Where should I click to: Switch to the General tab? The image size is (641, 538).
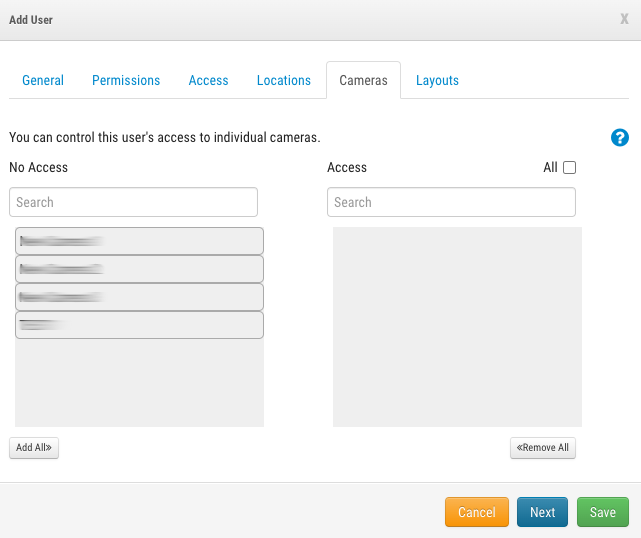(x=43, y=80)
